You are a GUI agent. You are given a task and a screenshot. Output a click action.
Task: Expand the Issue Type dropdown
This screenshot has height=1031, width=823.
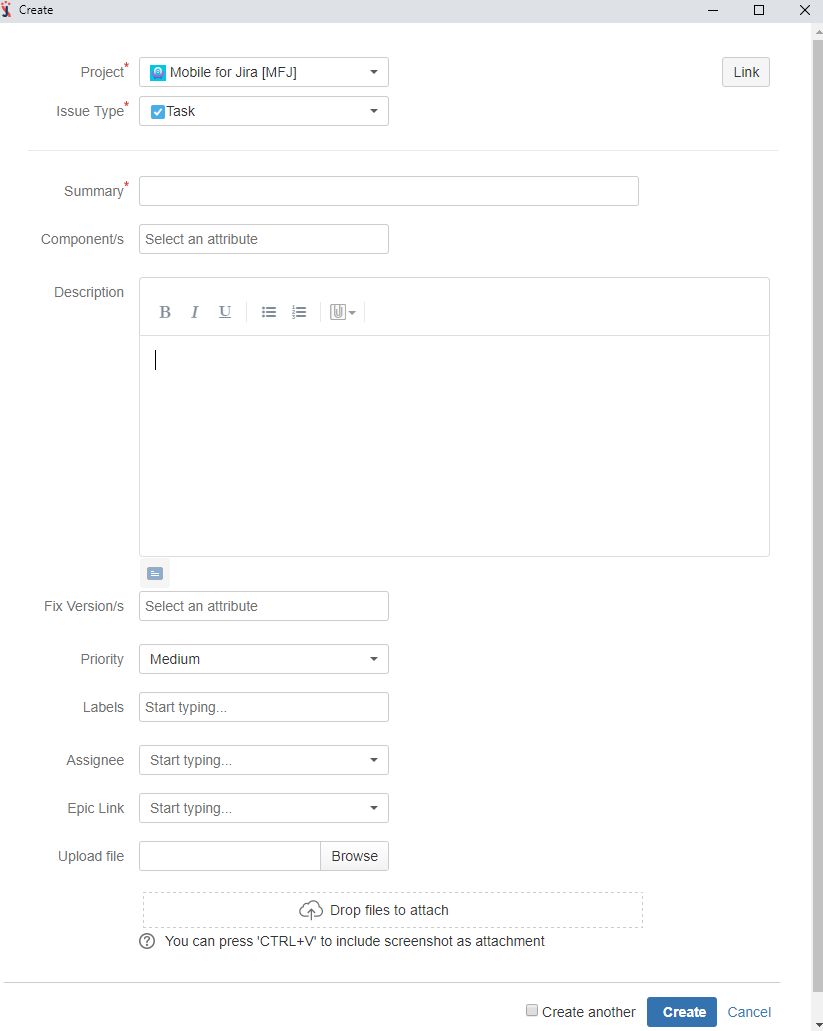click(x=264, y=111)
